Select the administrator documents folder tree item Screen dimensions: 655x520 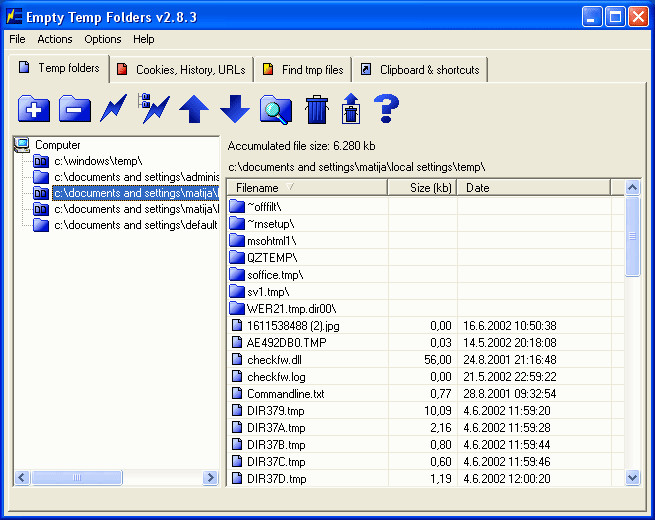pyautogui.click(x=136, y=177)
